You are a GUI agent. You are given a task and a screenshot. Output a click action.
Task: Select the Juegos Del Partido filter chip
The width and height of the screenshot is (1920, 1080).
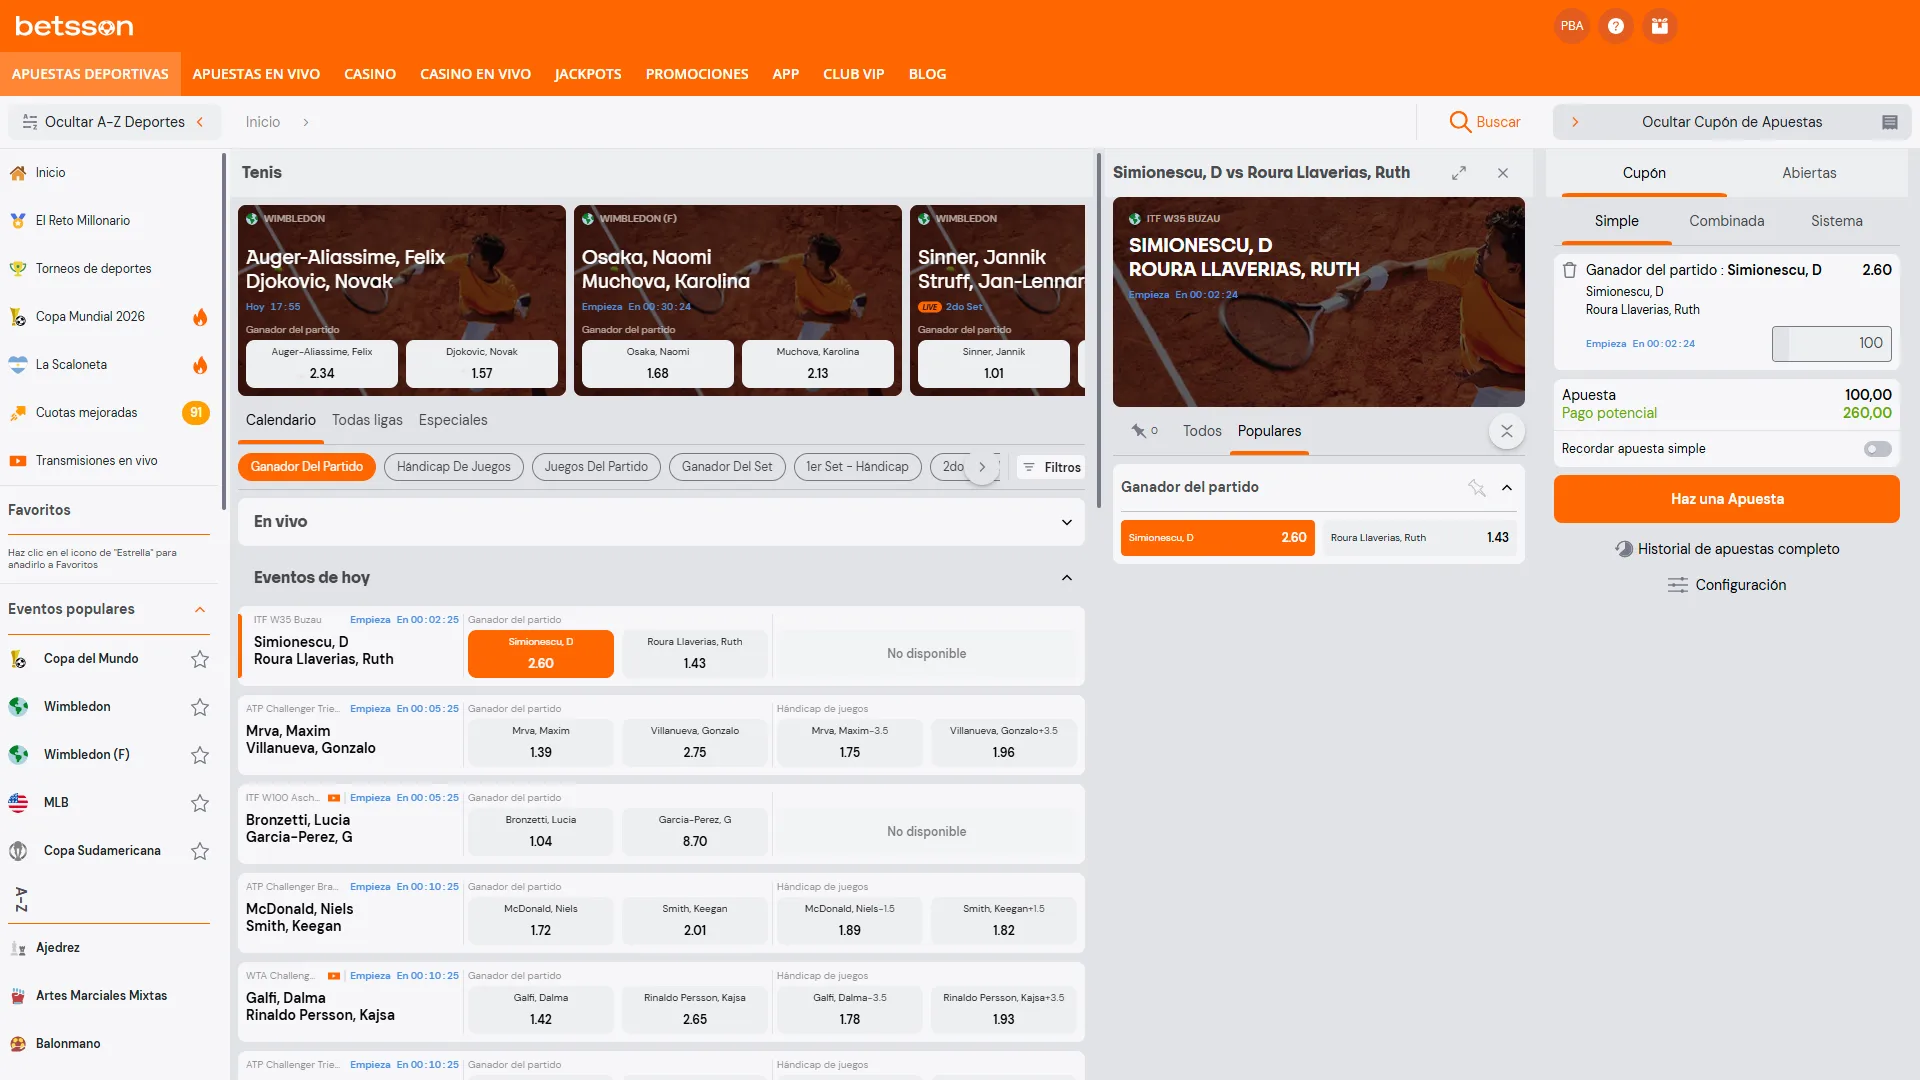coord(596,467)
